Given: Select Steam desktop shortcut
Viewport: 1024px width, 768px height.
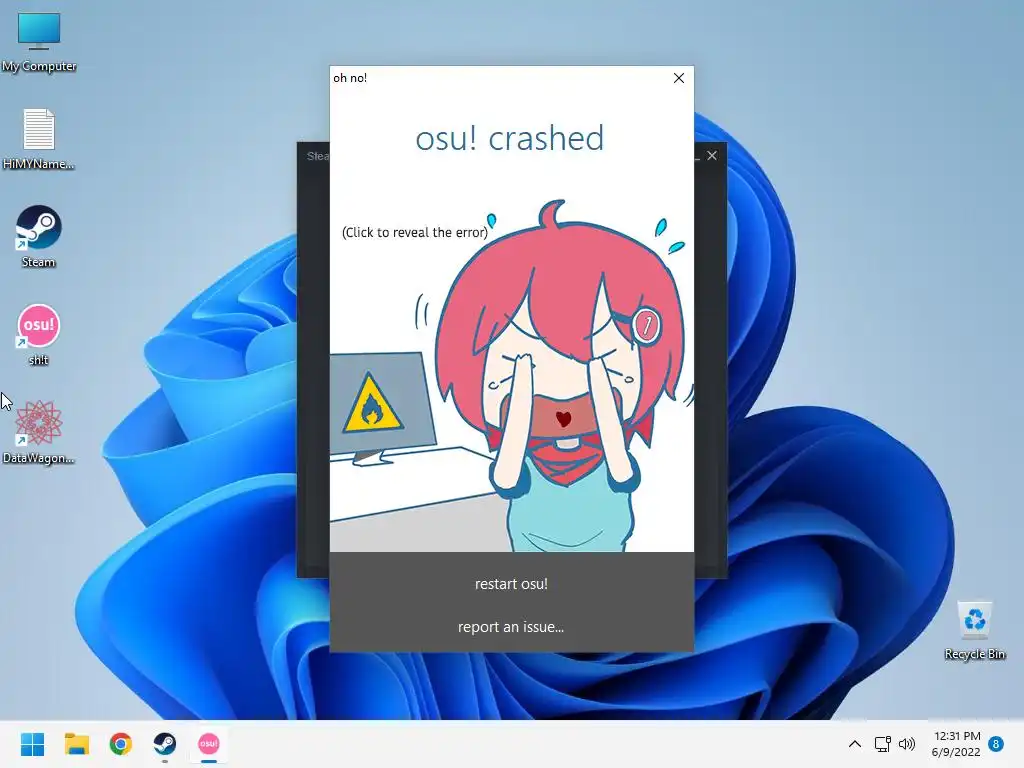Looking at the screenshot, I should [x=39, y=237].
